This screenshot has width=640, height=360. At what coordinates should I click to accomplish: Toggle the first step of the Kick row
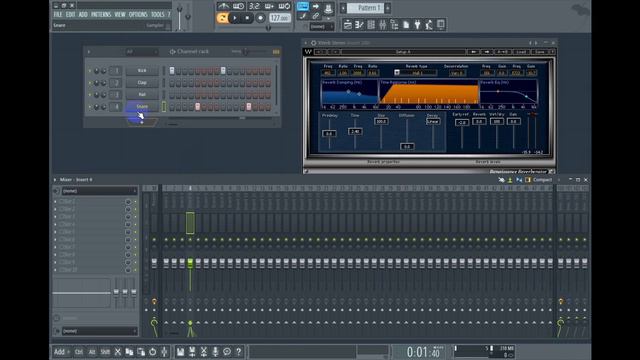pos(172,71)
